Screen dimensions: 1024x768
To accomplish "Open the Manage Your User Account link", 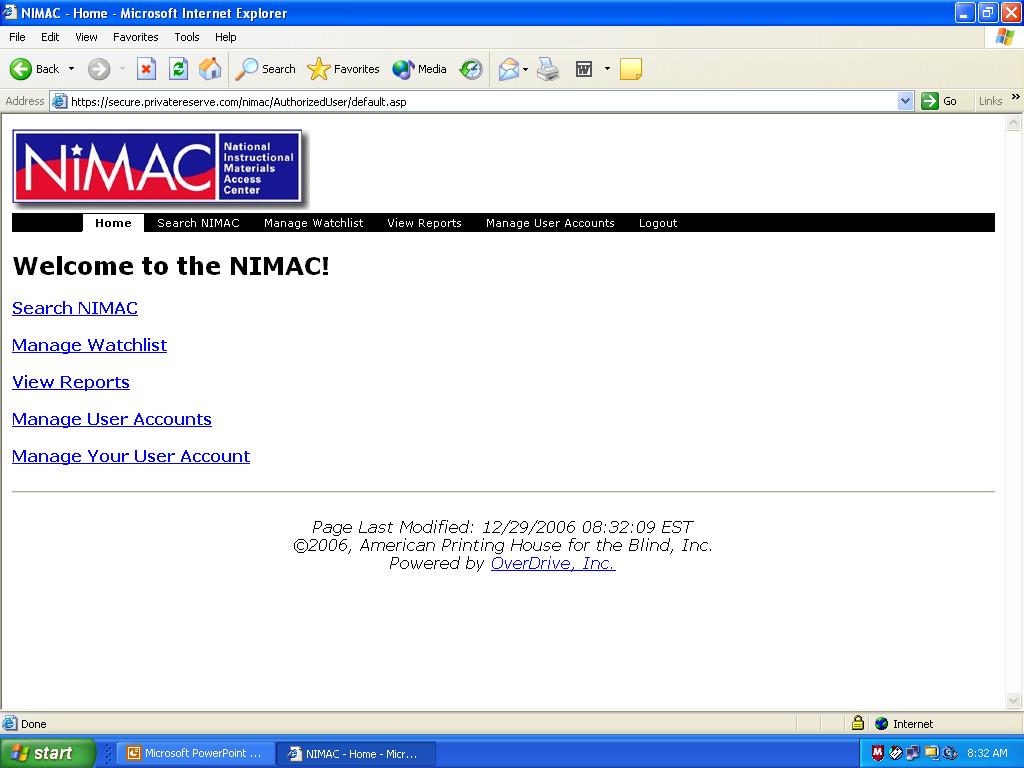I will (131, 456).
